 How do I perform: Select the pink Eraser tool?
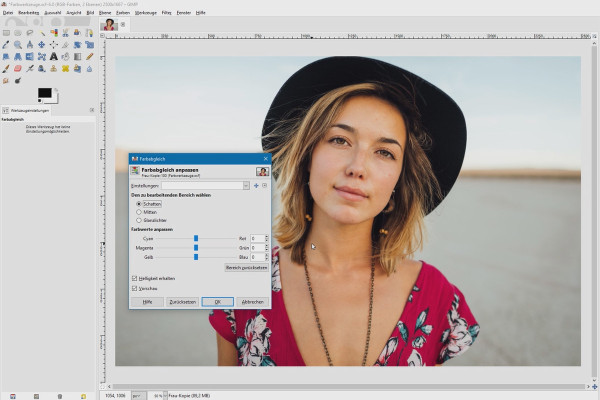tap(18, 69)
